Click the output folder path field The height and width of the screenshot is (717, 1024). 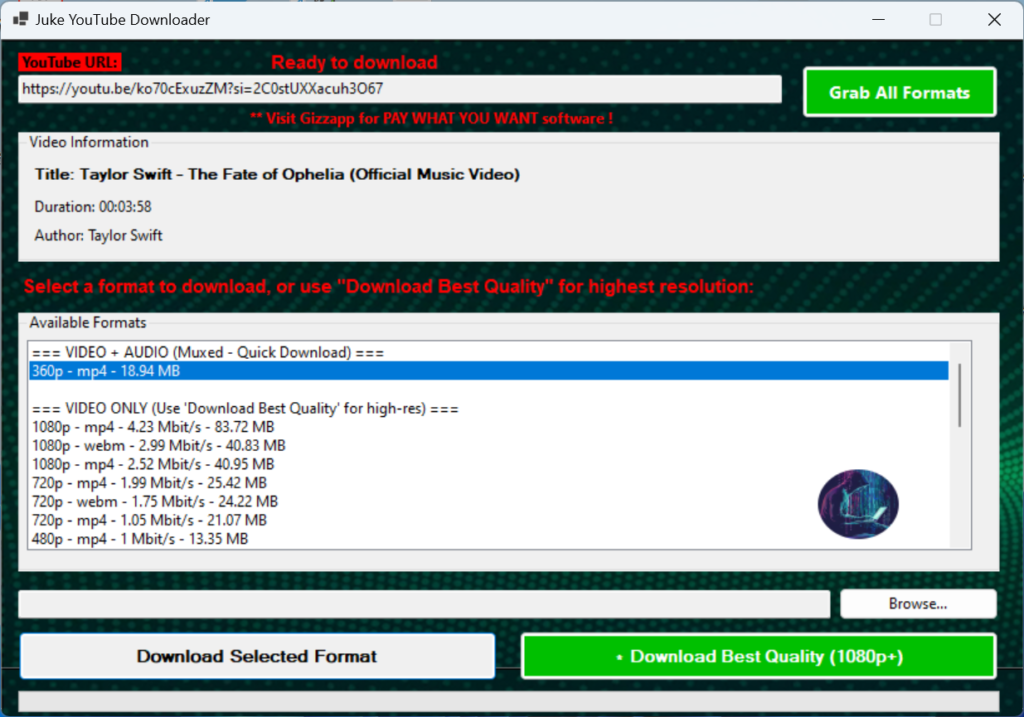[x=424, y=604]
